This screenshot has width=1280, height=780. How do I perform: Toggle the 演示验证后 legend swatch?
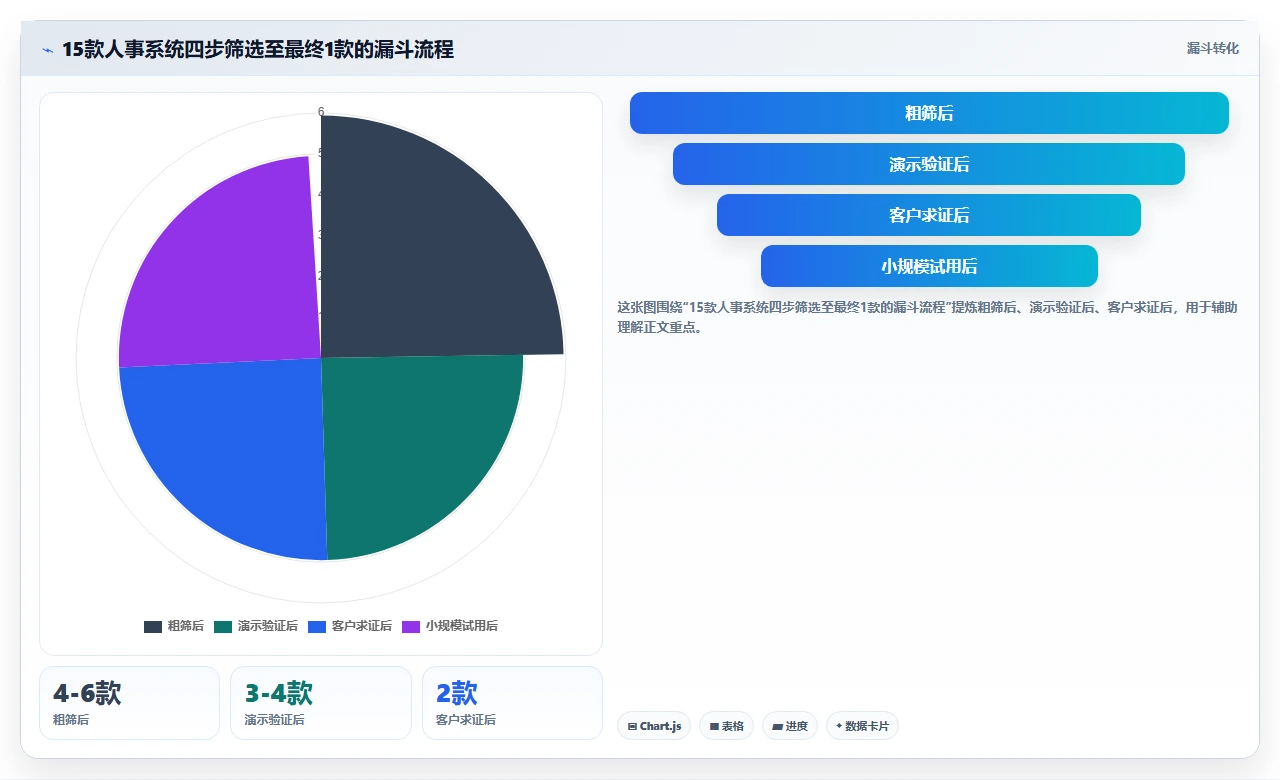click(x=223, y=626)
